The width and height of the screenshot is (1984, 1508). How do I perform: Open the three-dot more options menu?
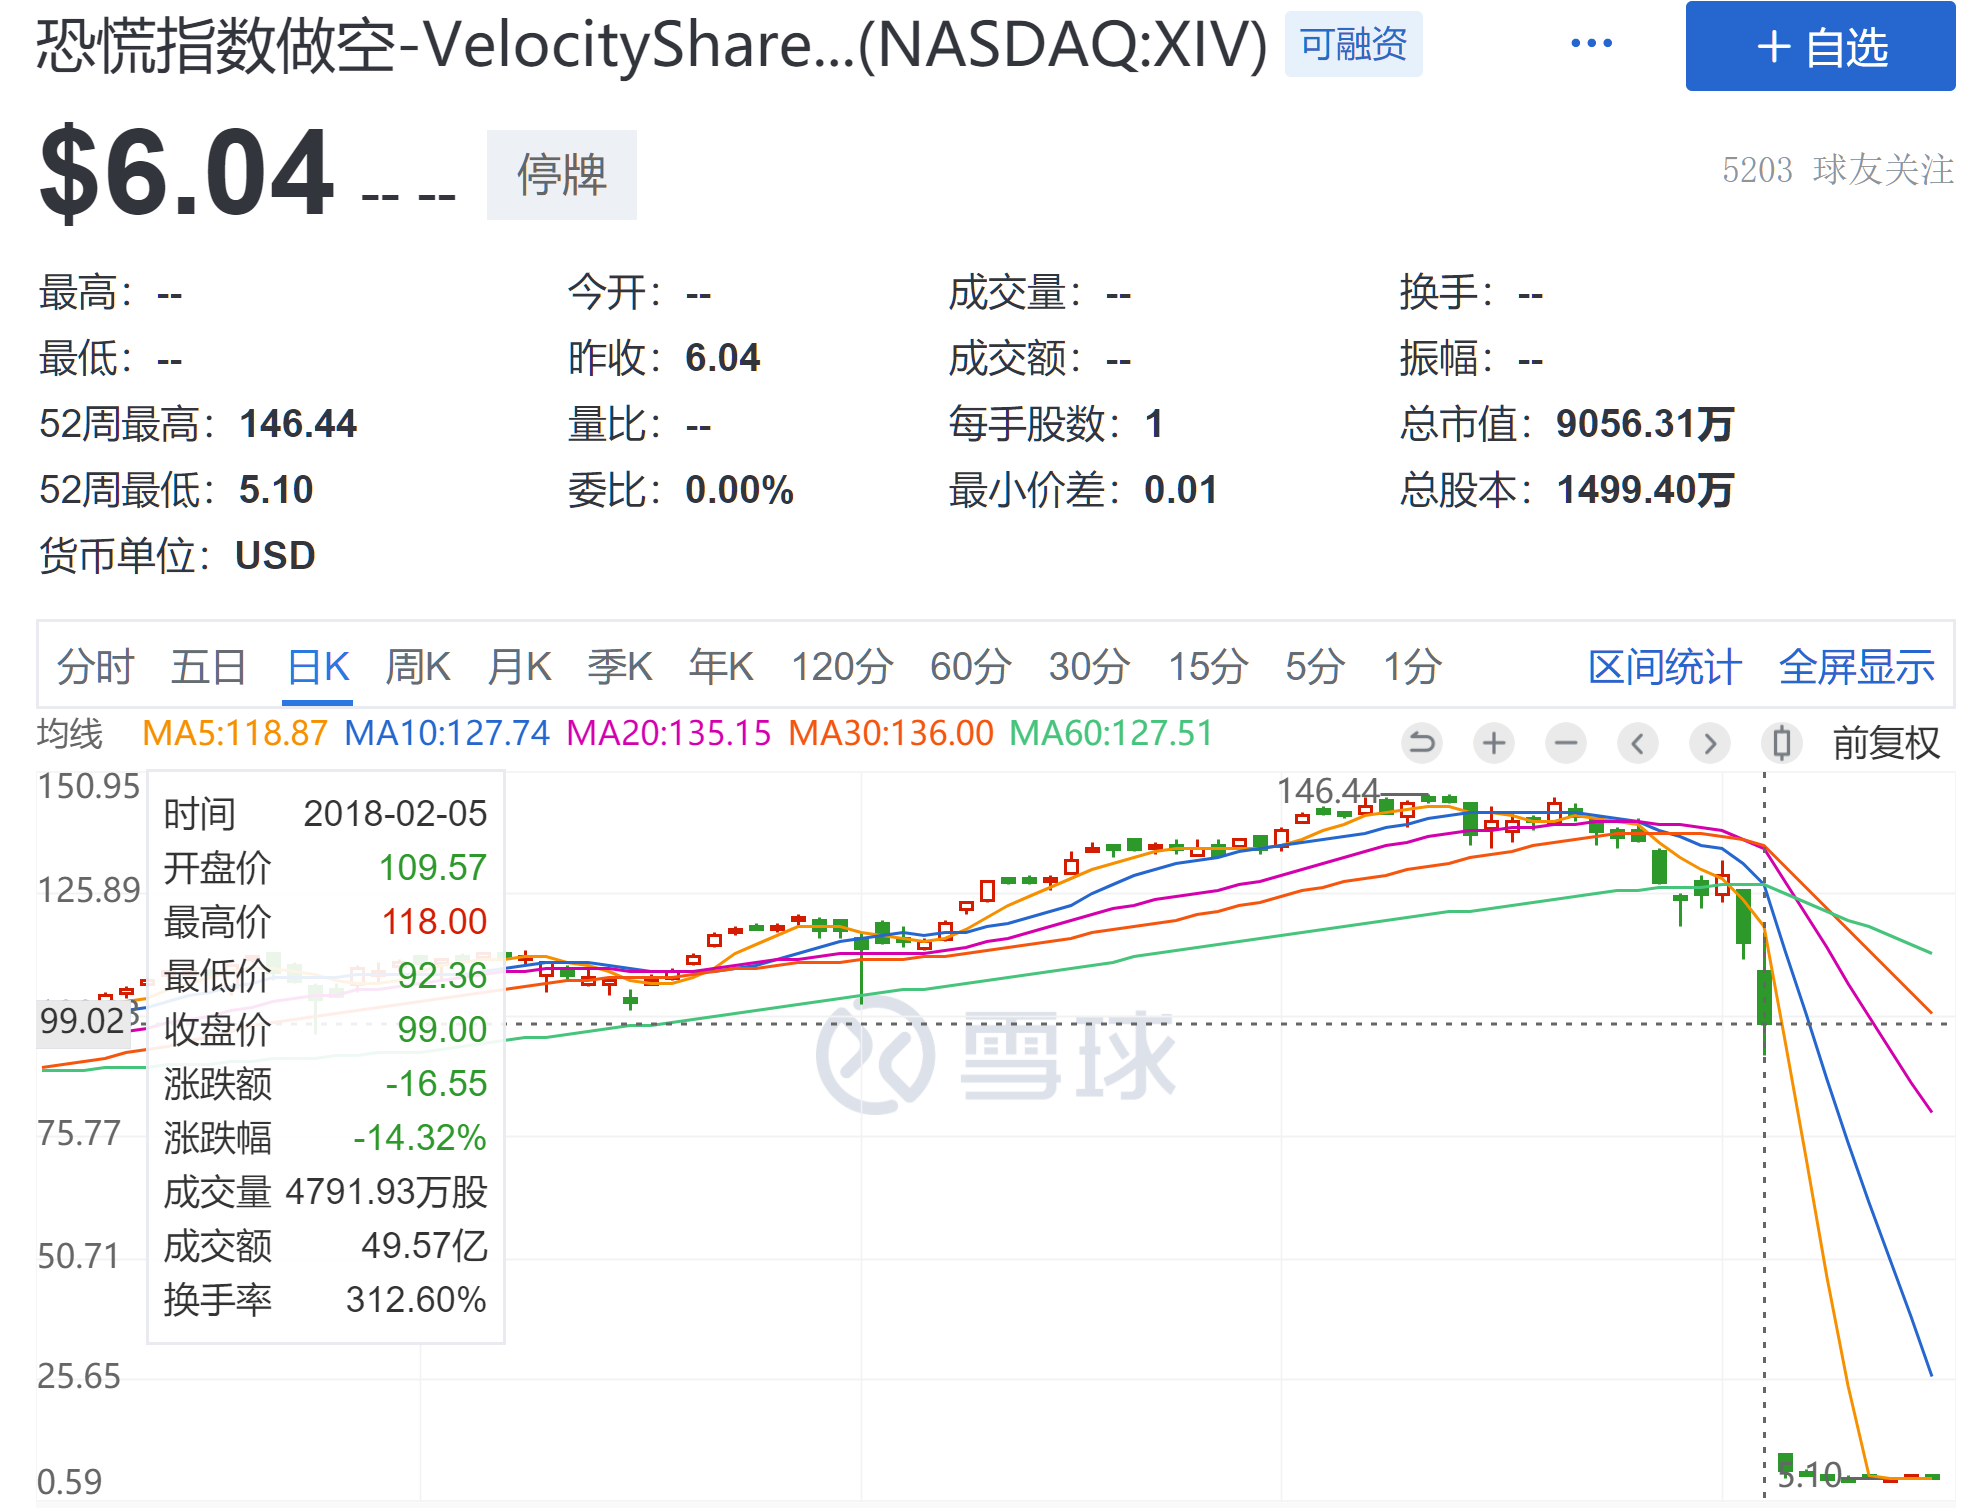point(1591,44)
